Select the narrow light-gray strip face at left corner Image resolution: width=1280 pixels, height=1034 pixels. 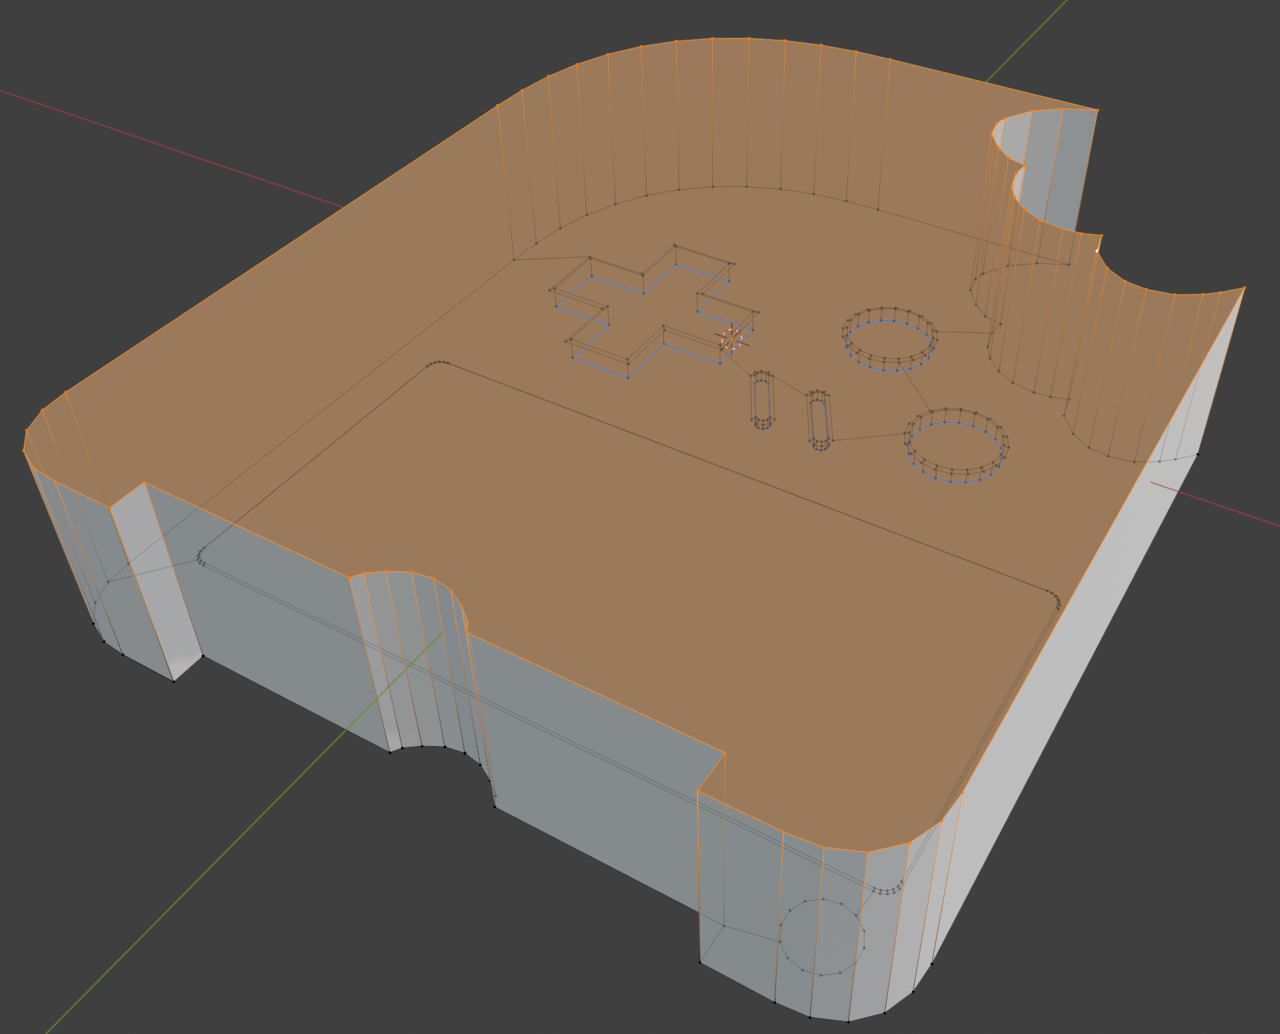click(x=156, y=580)
